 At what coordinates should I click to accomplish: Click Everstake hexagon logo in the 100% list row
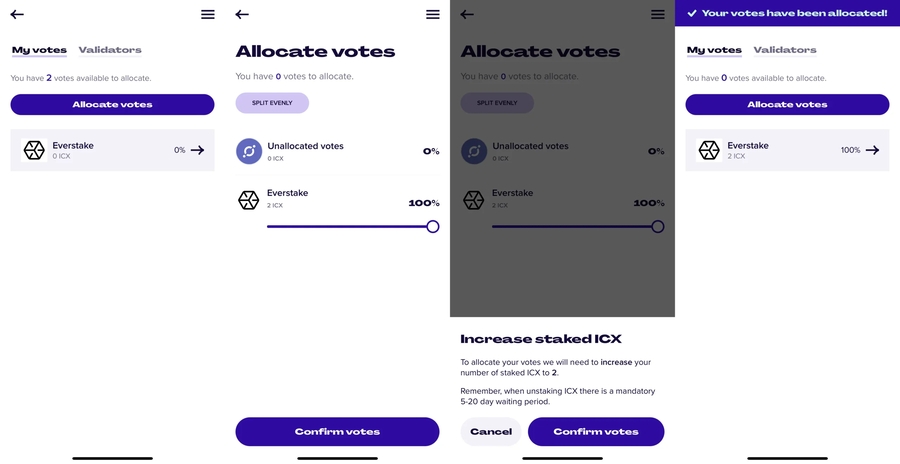point(709,150)
